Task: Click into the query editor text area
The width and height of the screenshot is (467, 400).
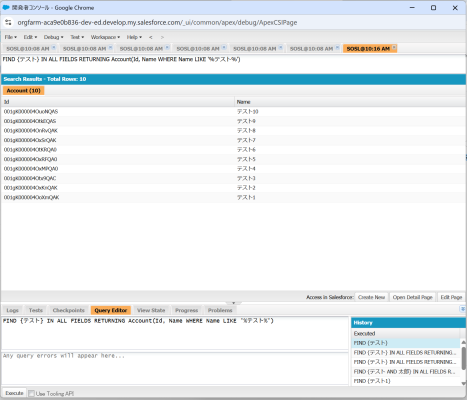Action: pos(175,333)
